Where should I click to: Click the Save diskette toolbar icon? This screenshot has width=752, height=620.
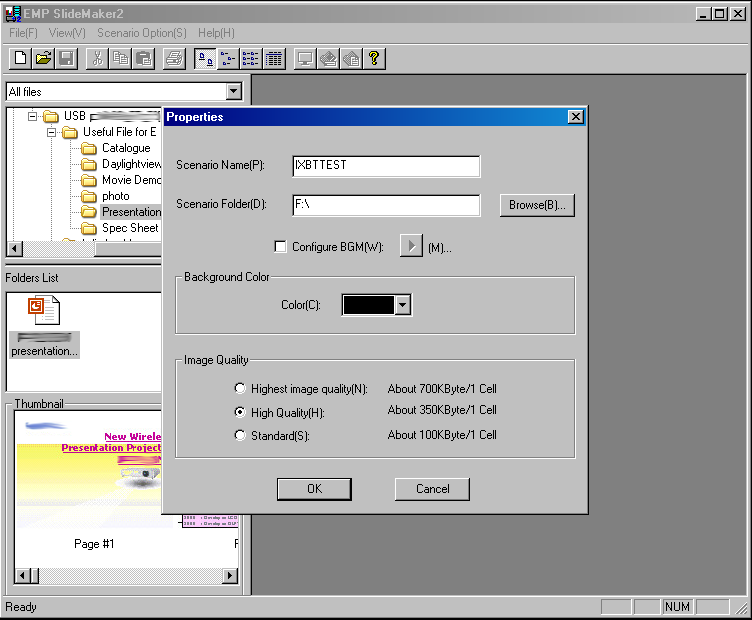point(67,59)
